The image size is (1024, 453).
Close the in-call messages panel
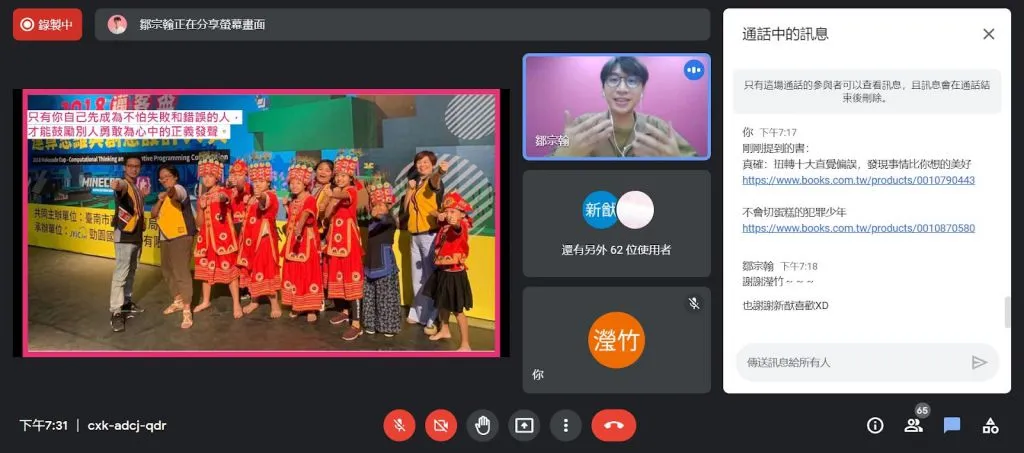click(x=988, y=34)
